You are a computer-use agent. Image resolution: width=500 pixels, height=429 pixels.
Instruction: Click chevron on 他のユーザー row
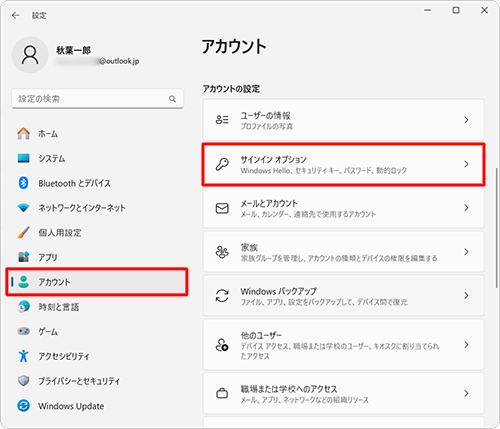pyautogui.click(x=466, y=345)
